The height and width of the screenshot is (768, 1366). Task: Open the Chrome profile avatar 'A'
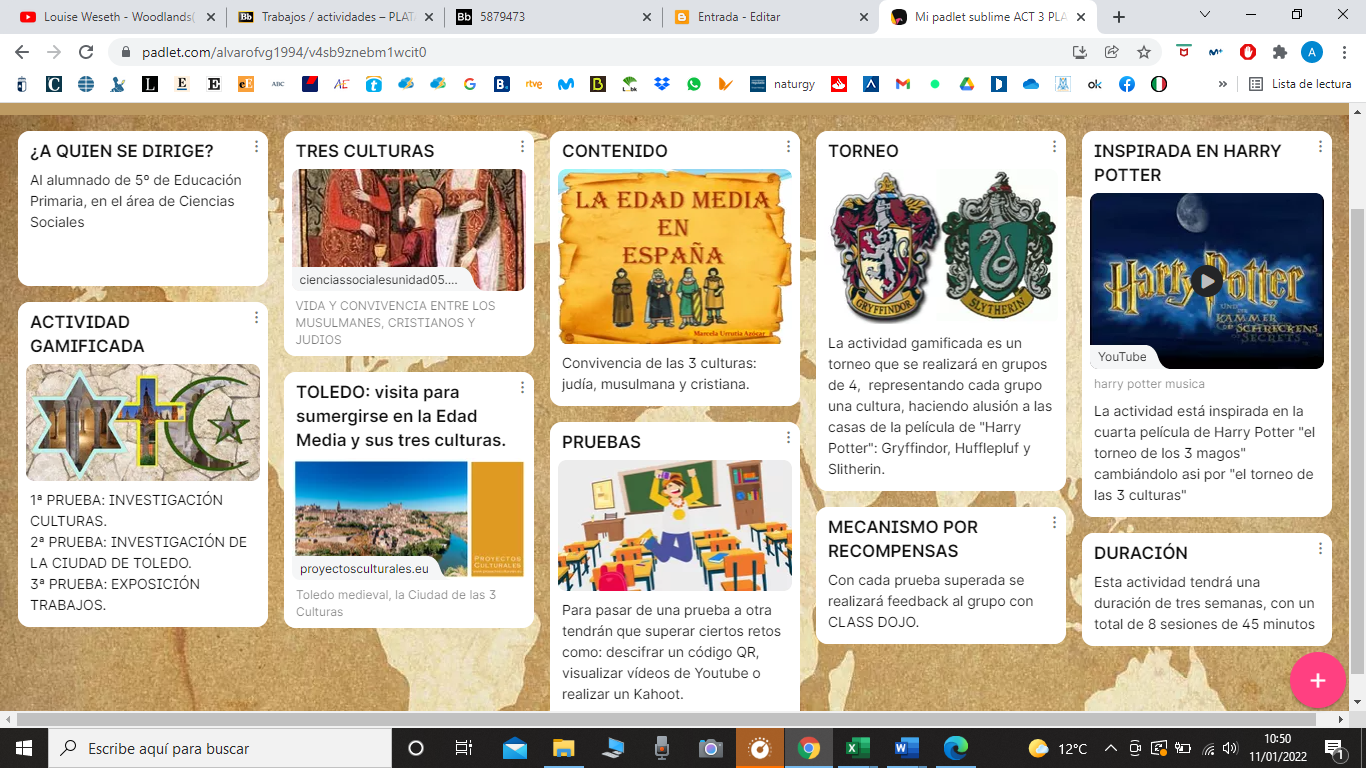click(x=1311, y=52)
